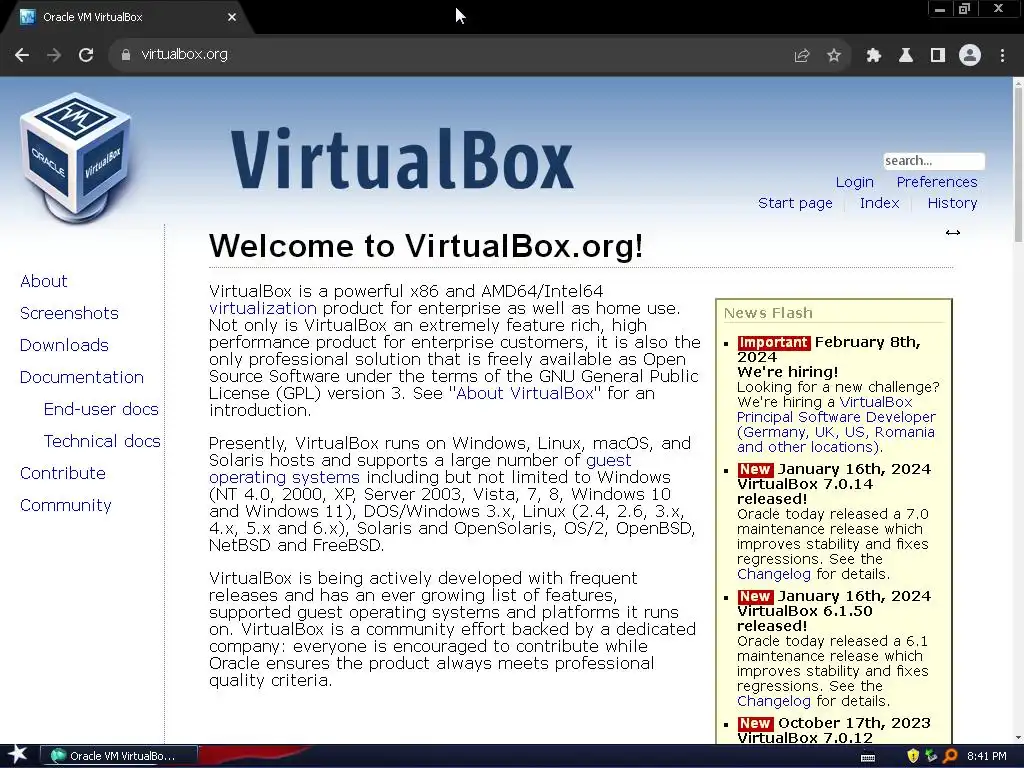Click the 'VirtualBox 7.0.12' text
Image resolution: width=1024 pixels, height=768 pixels.
point(805,738)
